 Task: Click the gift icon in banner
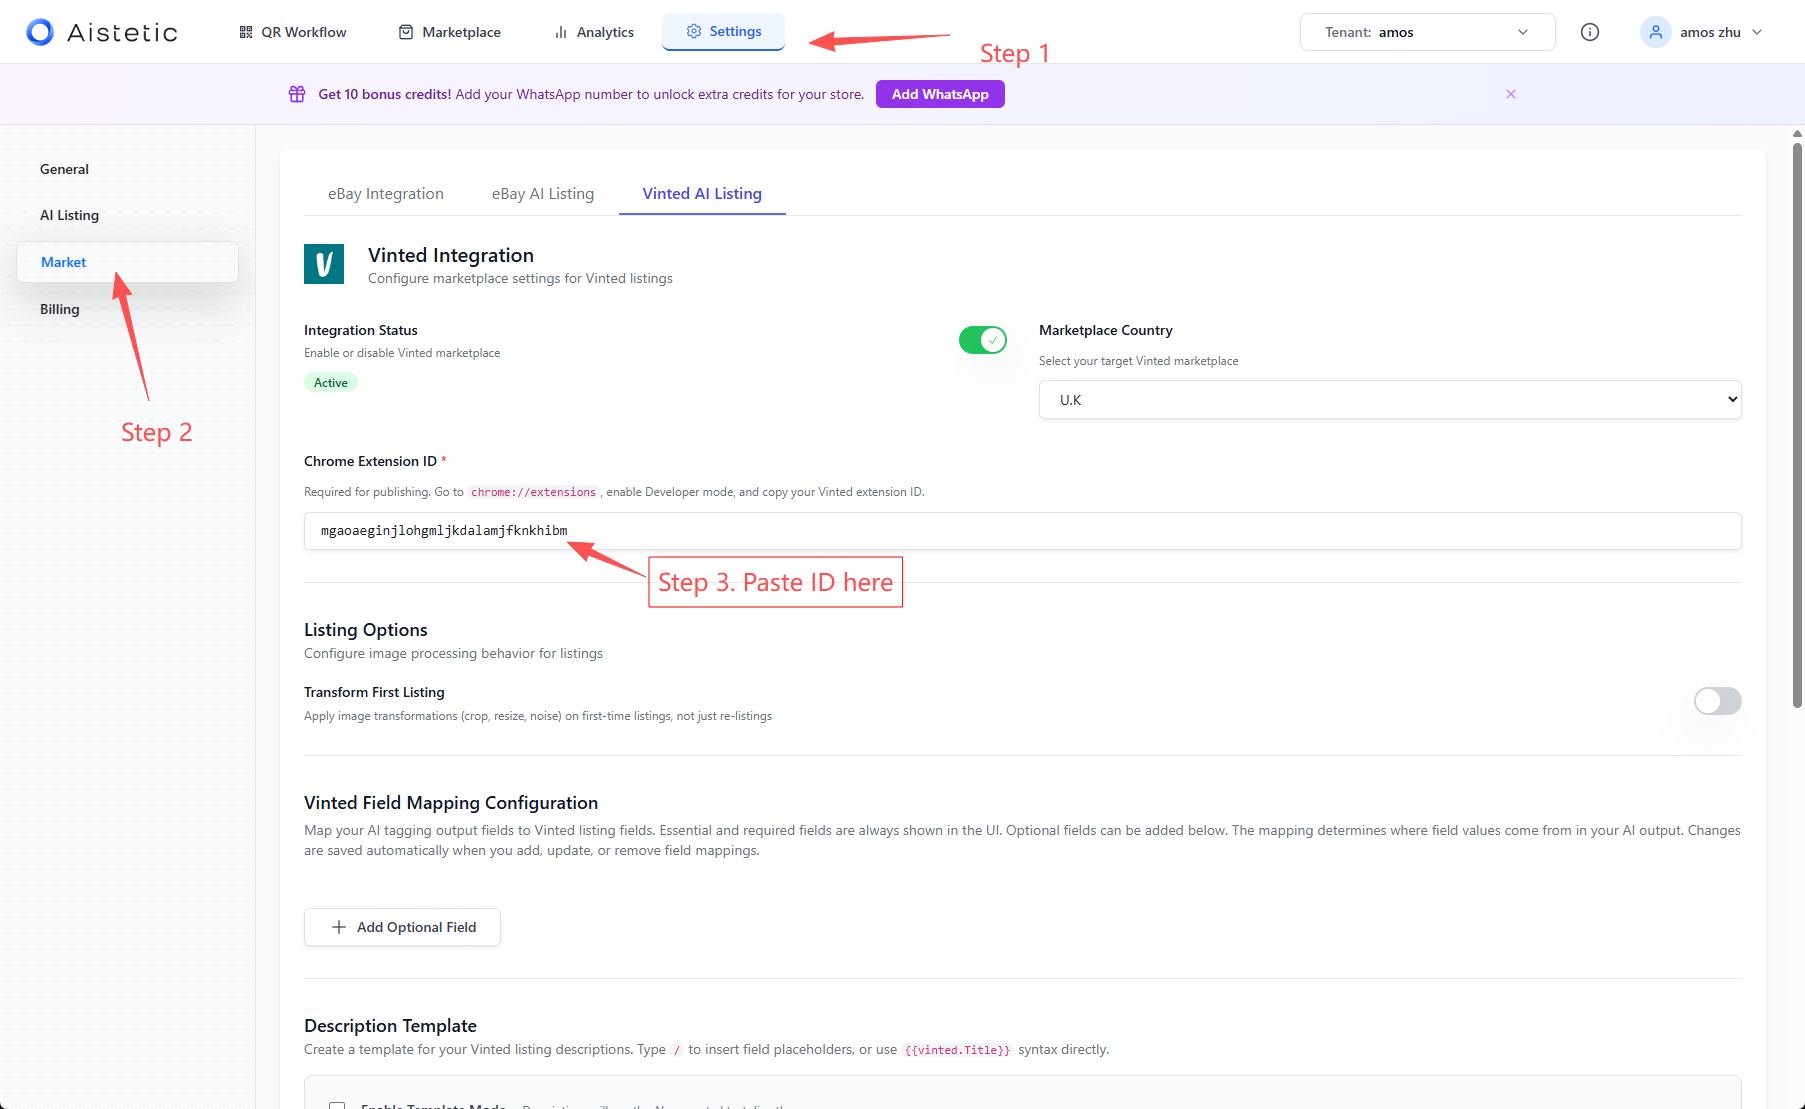point(297,94)
